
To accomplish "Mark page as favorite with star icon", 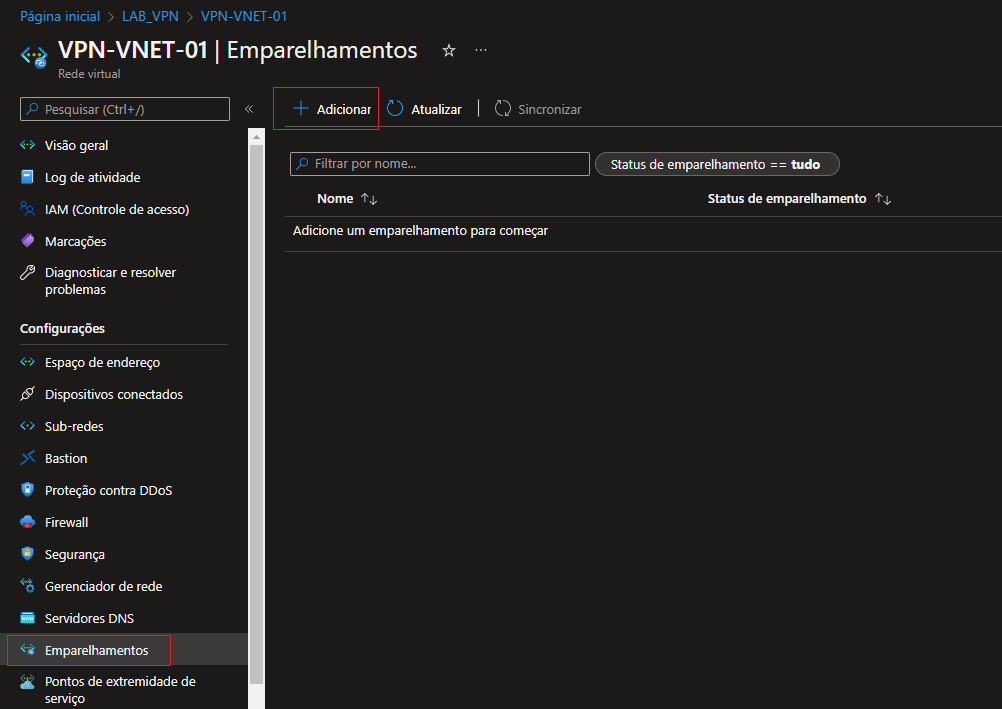I will tap(449, 50).
